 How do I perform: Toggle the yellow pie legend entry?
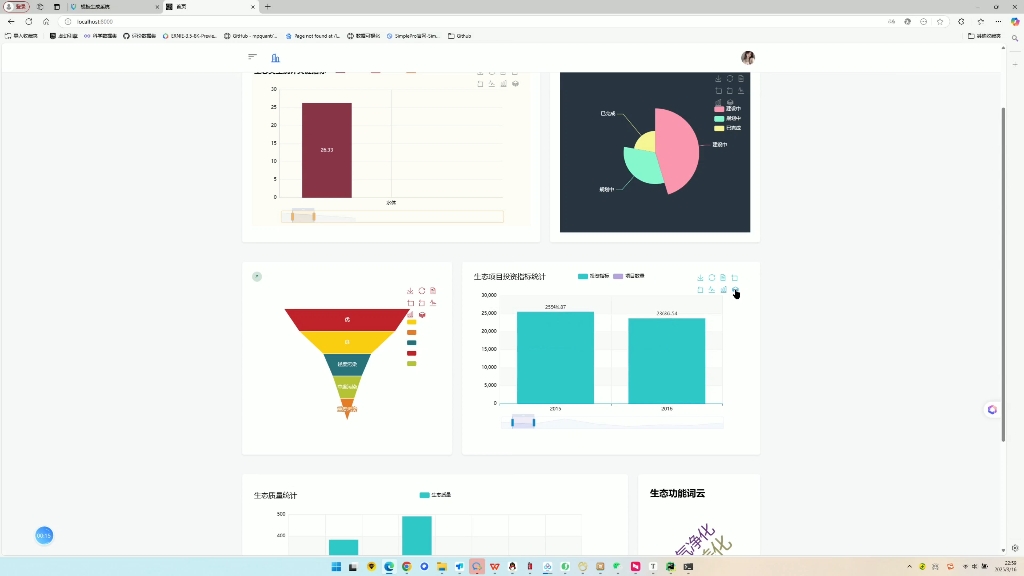click(728, 128)
